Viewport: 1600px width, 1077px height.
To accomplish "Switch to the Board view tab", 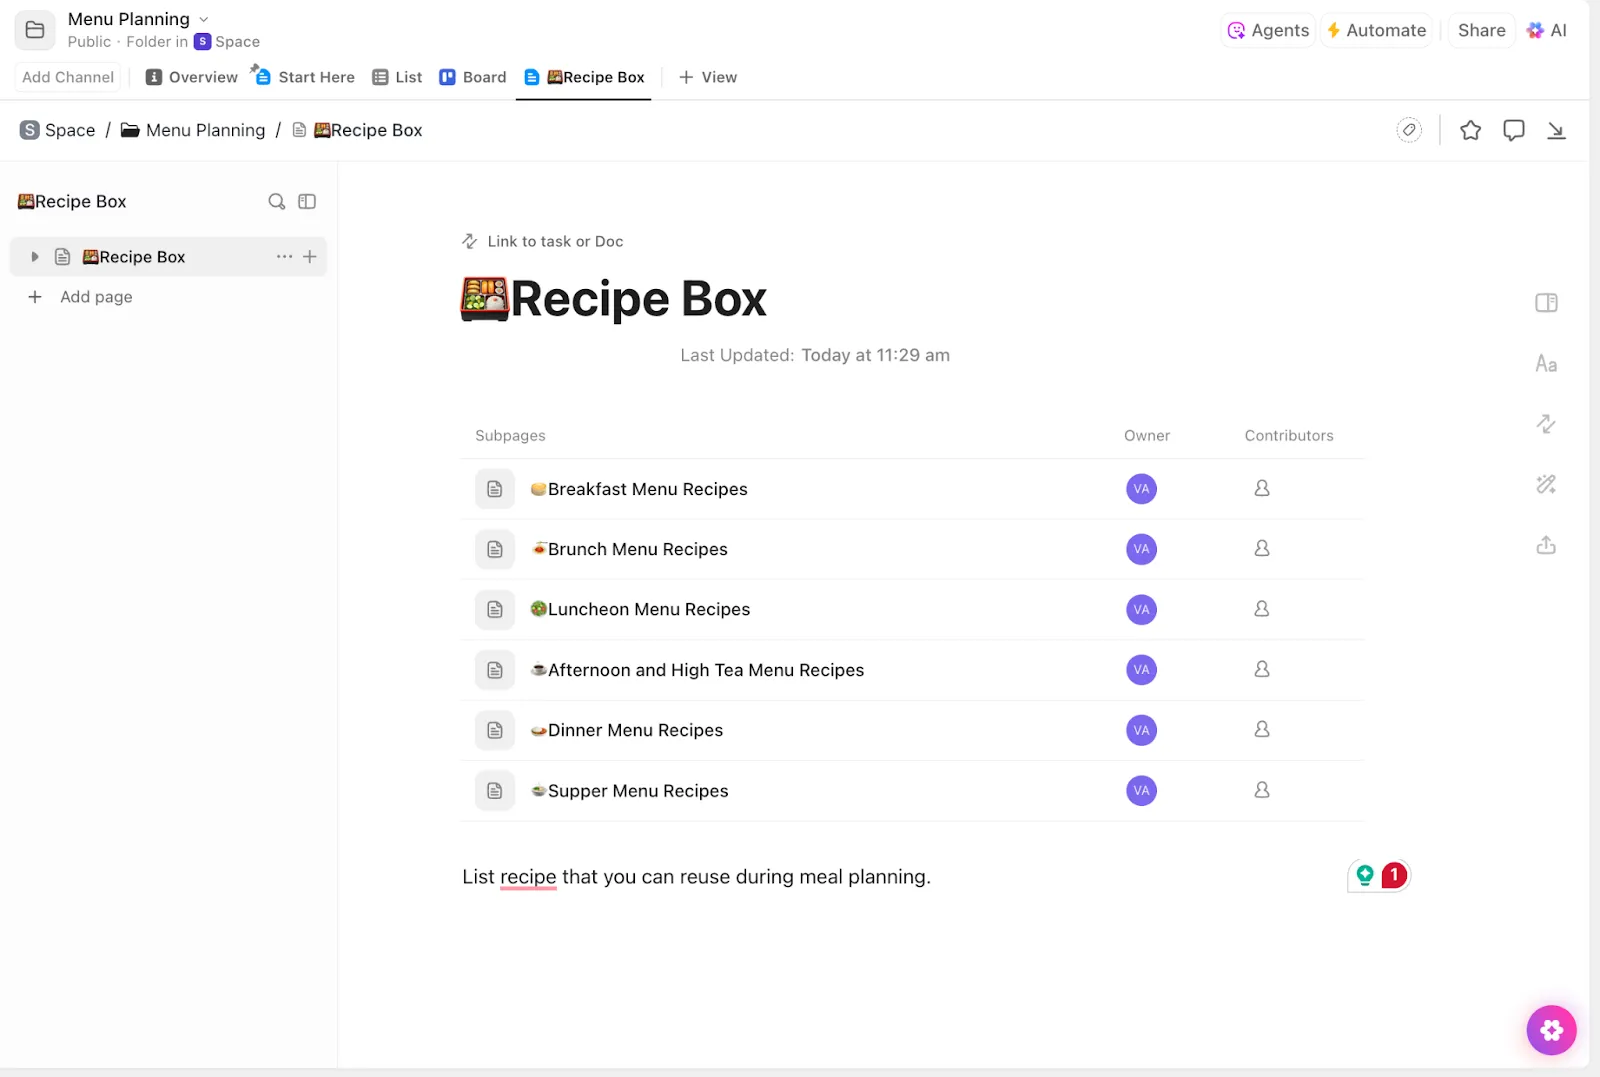I will pyautogui.click(x=473, y=77).
